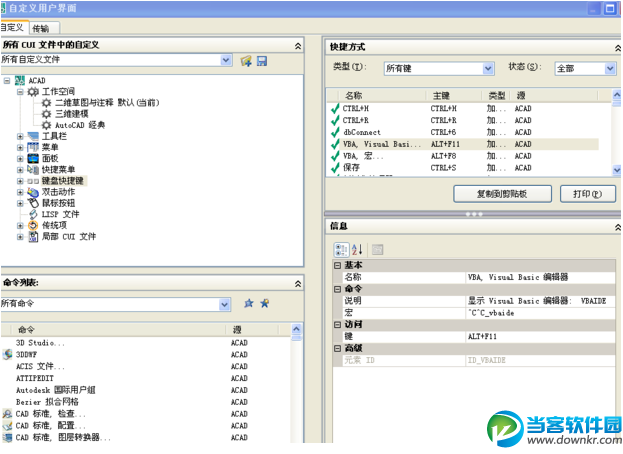The image size is (623, 454).
Task: Select the Bezier 拟合网格 command
Action: [47, 402]
